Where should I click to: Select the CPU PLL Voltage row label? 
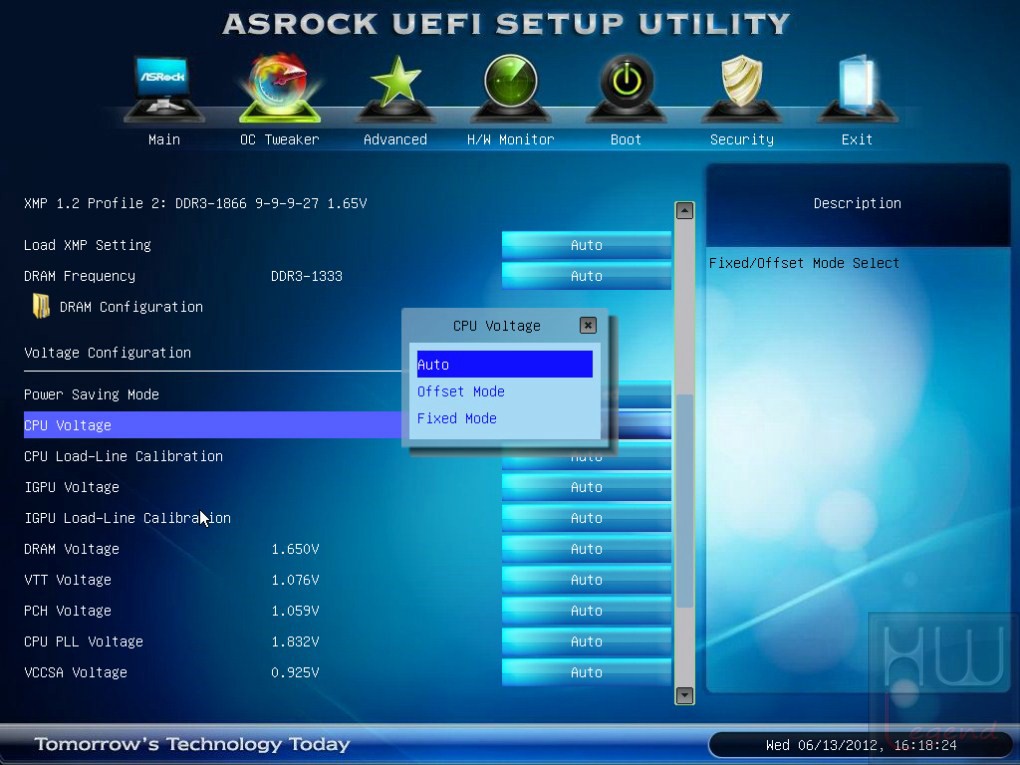pos(83,641)
